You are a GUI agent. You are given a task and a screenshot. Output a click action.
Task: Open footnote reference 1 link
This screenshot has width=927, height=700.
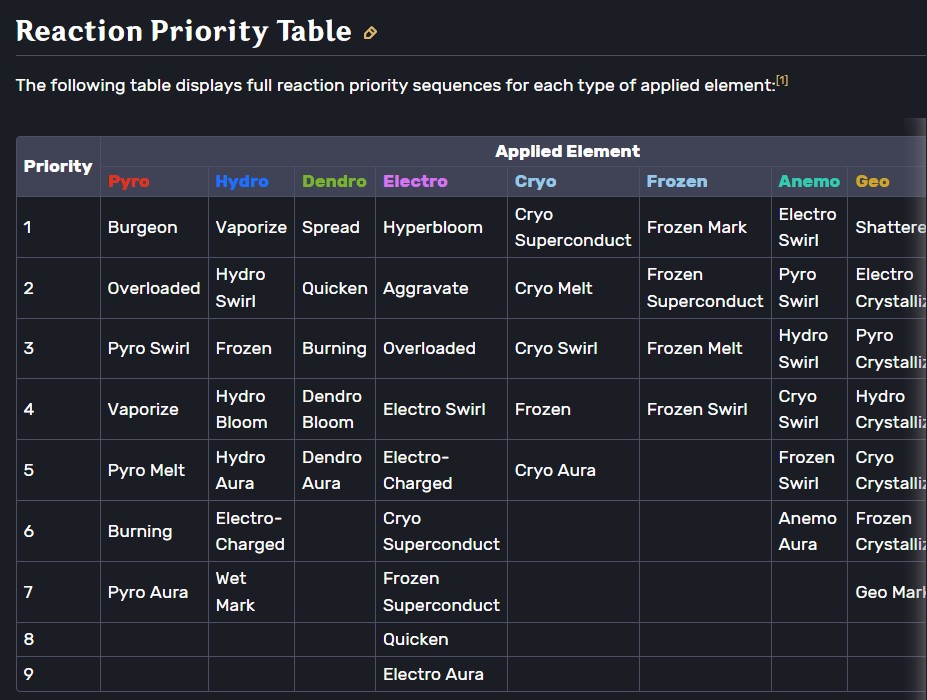tap(782, 81)
